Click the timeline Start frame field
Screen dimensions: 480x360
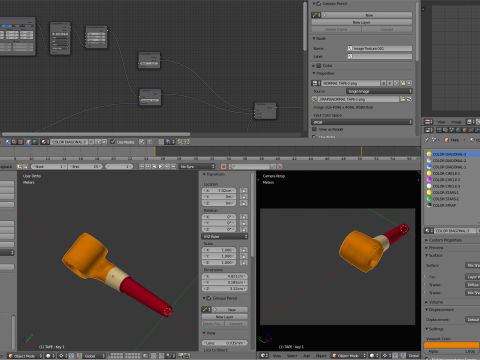coord(49,166)
